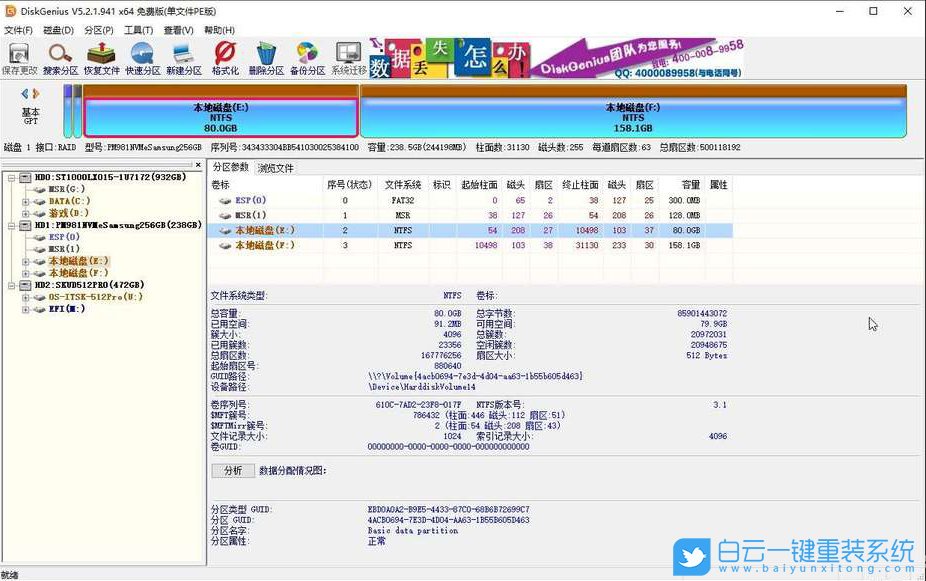The width and height of the screenshot is (926, 581).
Task: Collapse the HD0:ST1000LX015 disk node
Action: tap(10, 176)
